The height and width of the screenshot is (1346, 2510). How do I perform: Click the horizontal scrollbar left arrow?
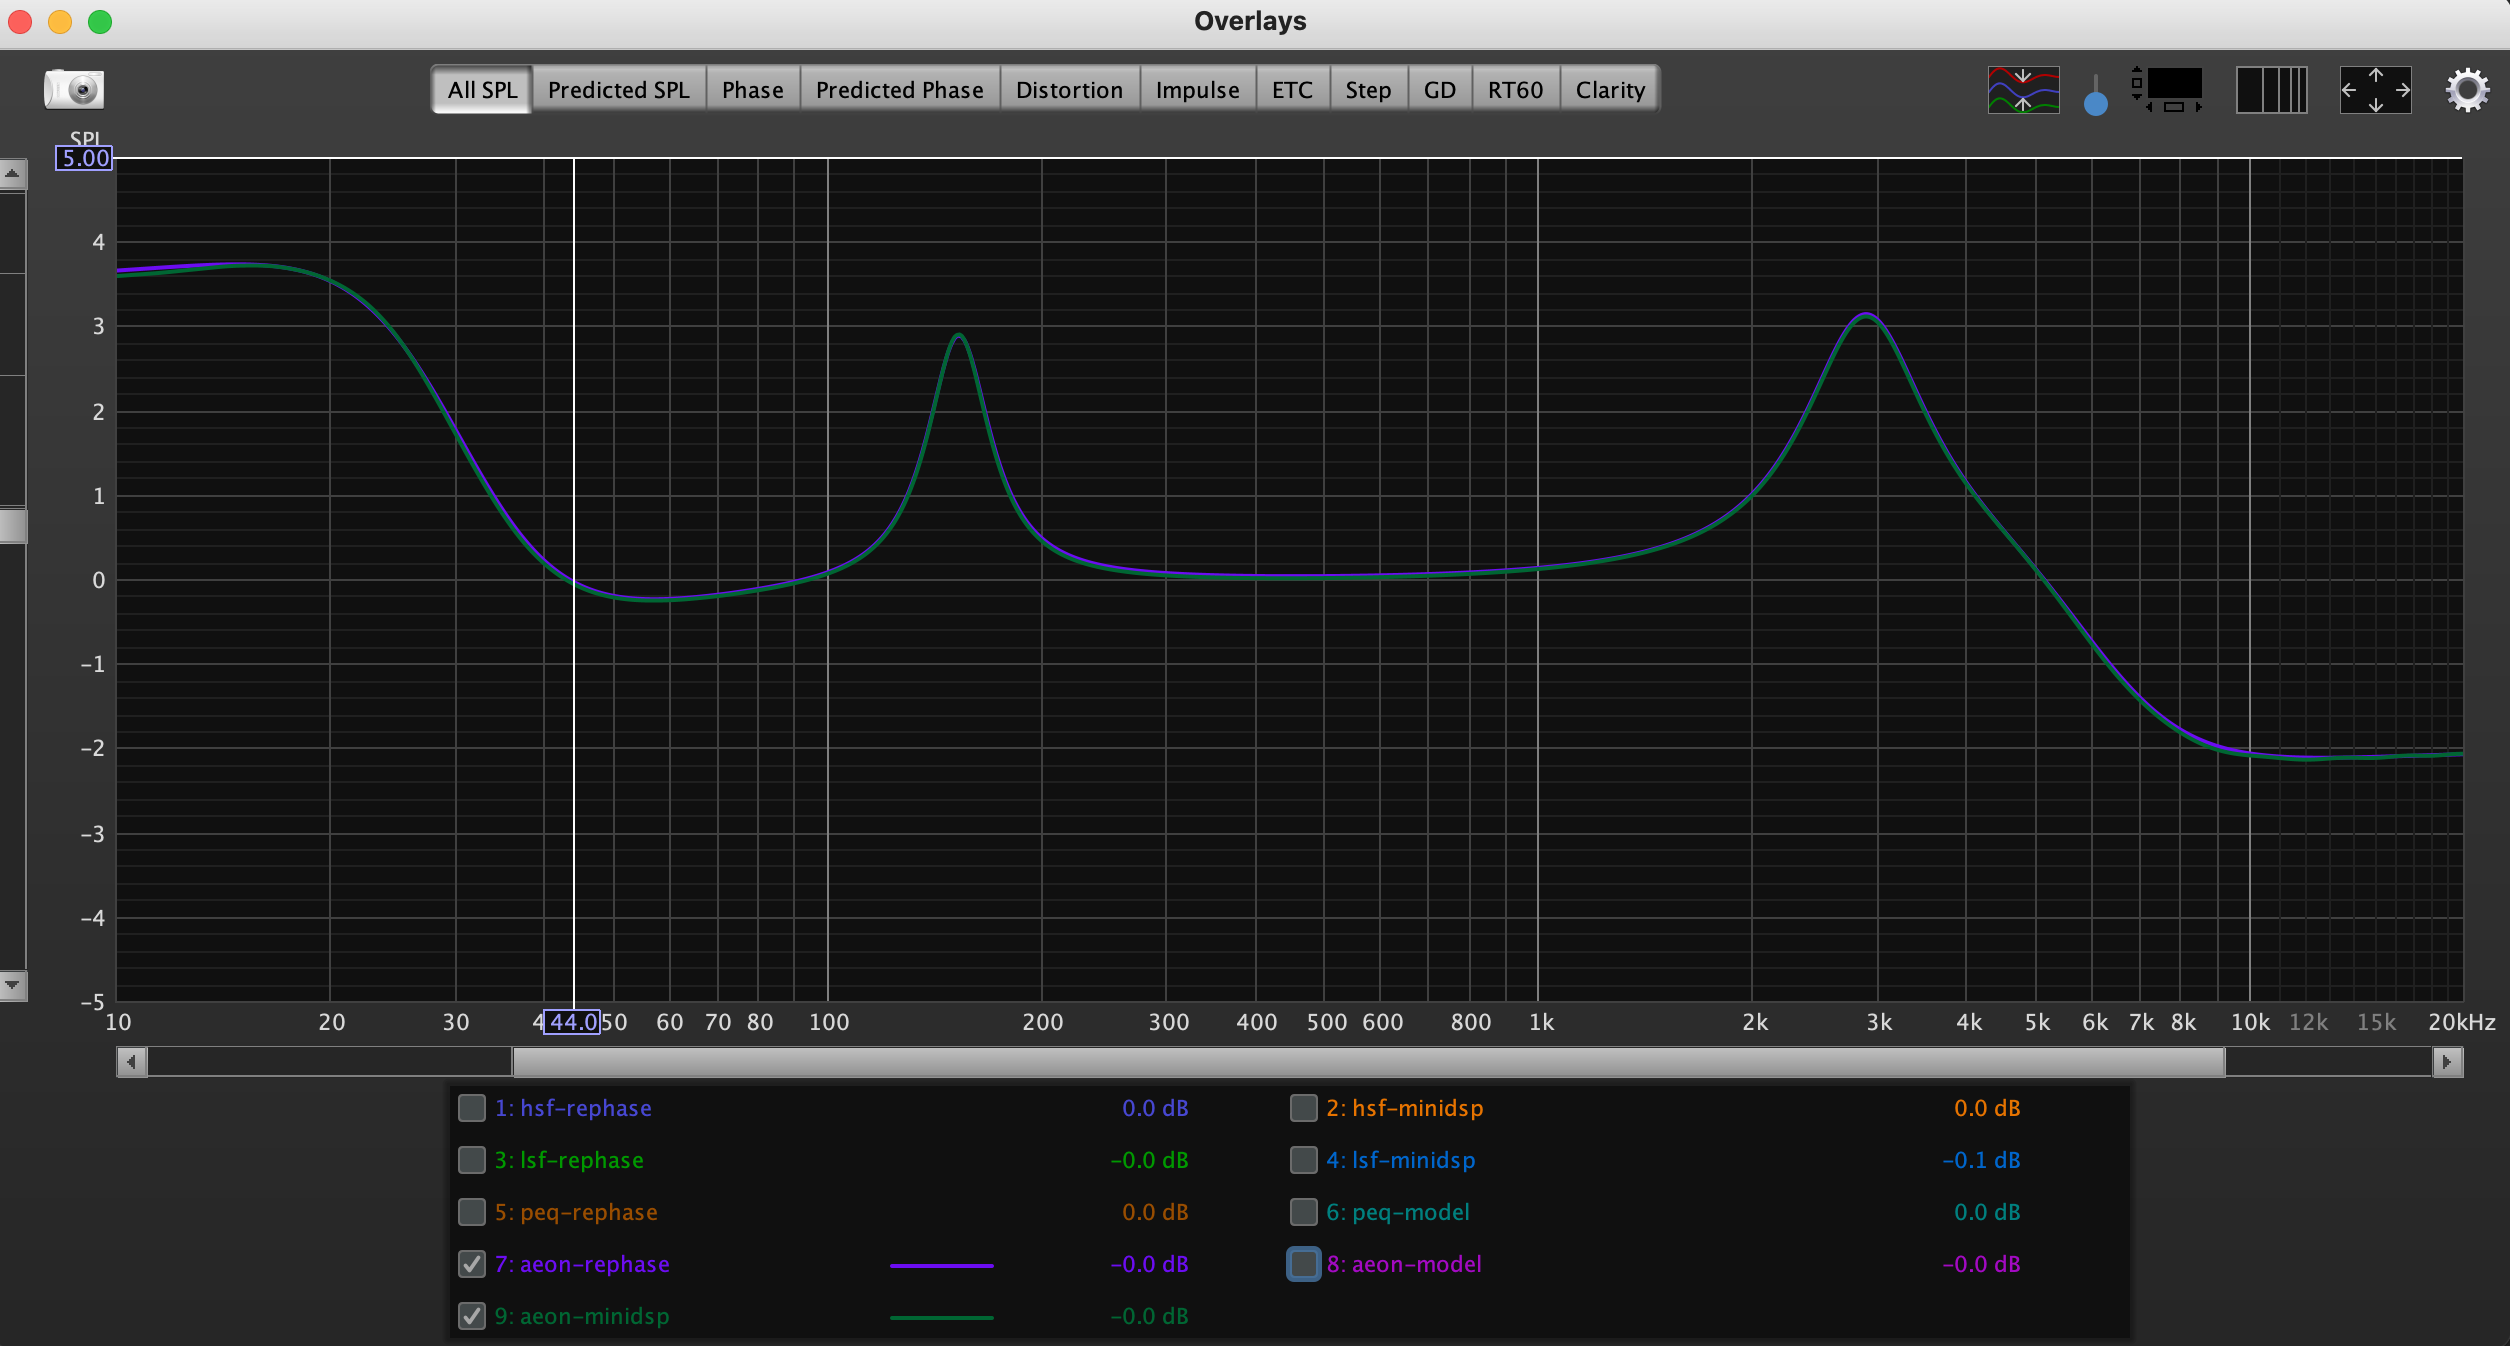click(x=132, y=1062)
